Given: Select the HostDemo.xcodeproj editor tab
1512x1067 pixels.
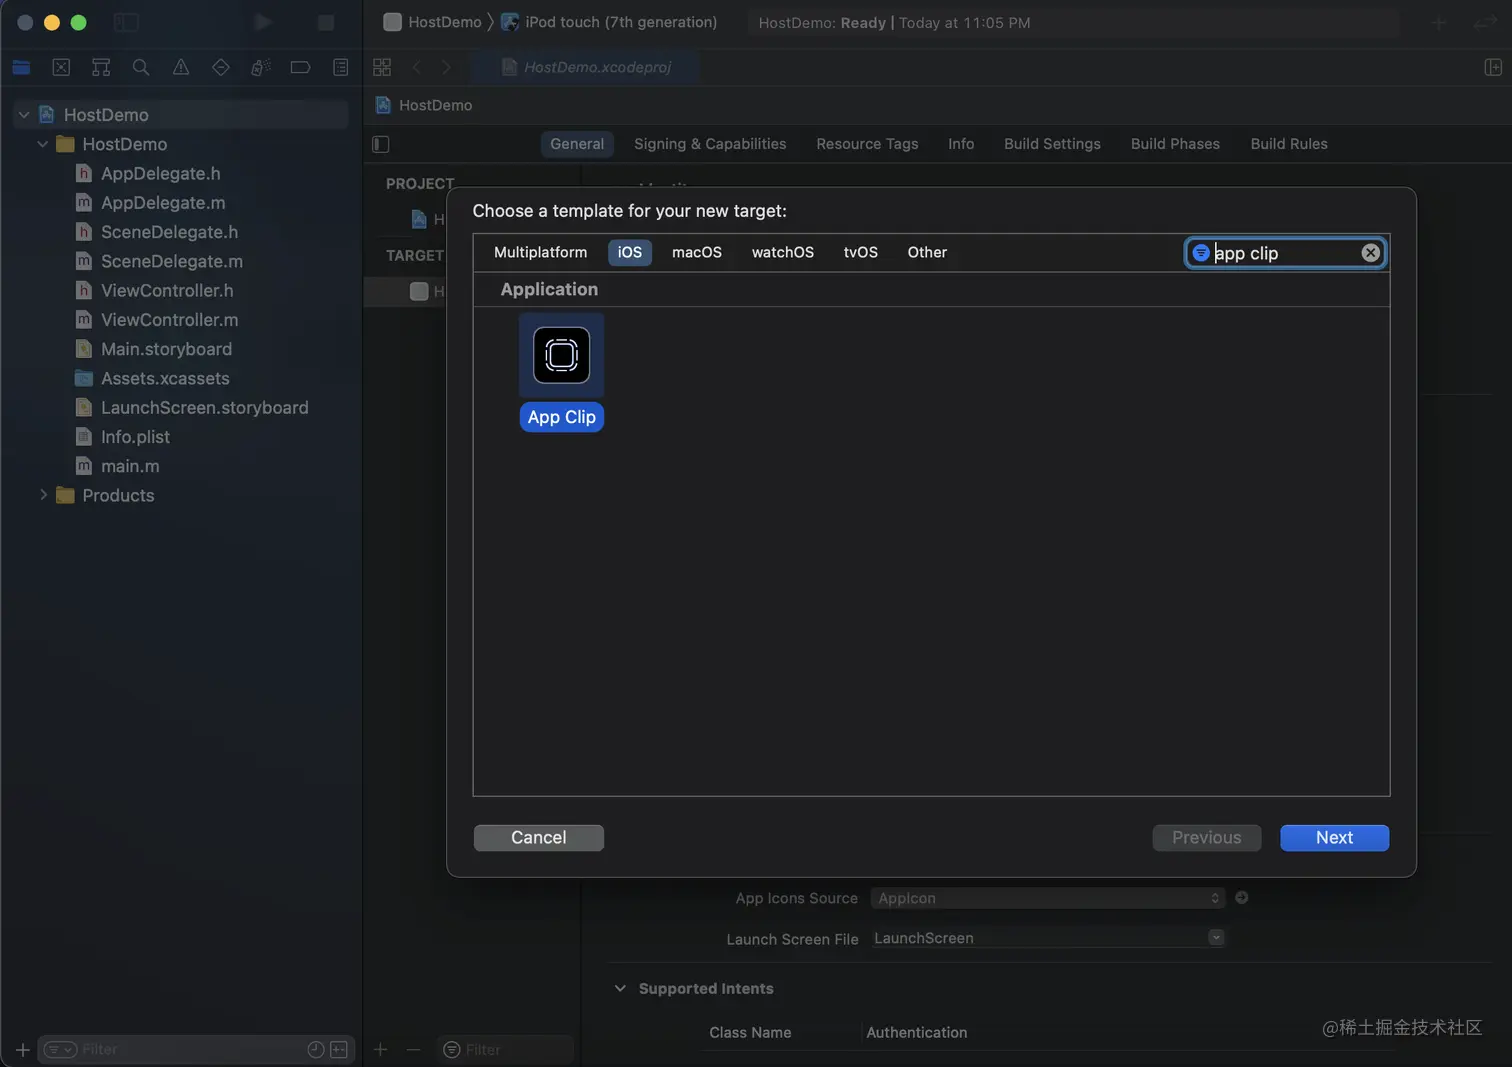Looking at the screenshot, I should click(x=586, y=67).
